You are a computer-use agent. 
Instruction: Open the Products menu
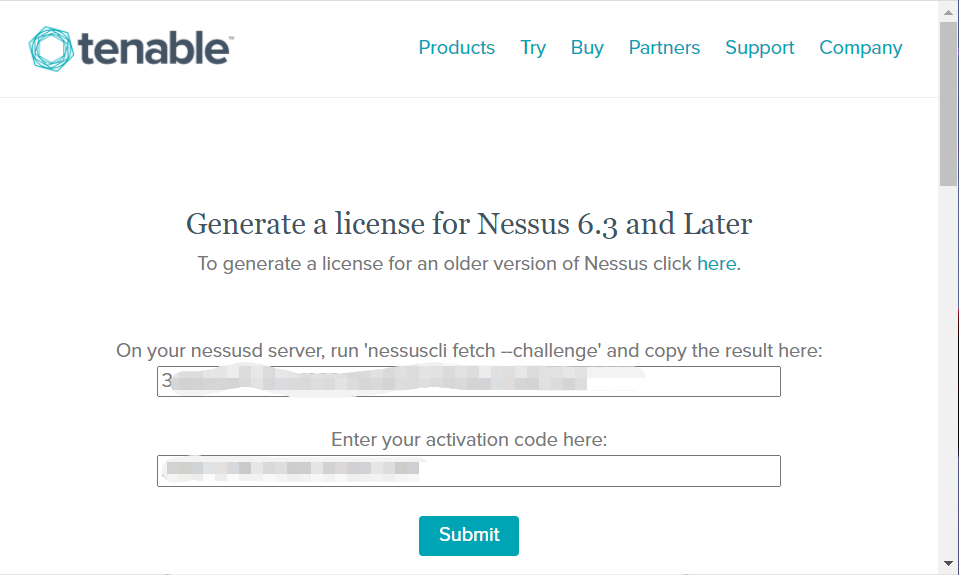456,48
